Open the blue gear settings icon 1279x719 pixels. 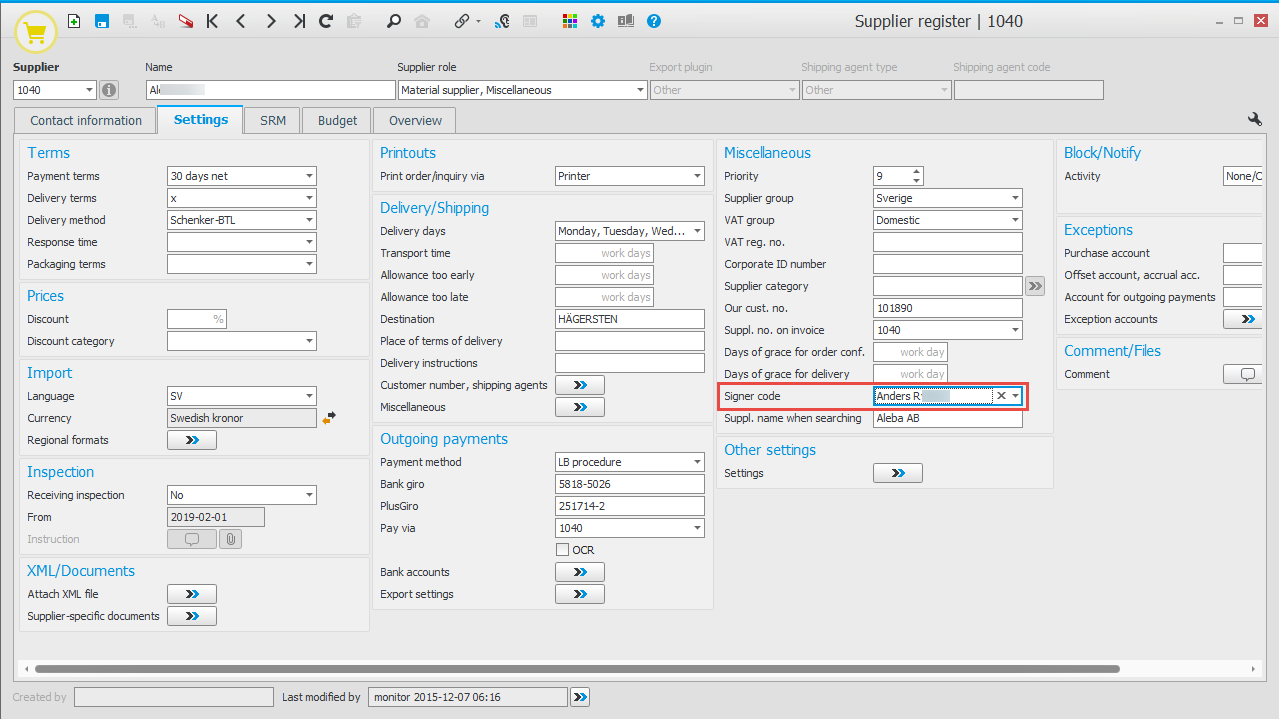[598, 21]
